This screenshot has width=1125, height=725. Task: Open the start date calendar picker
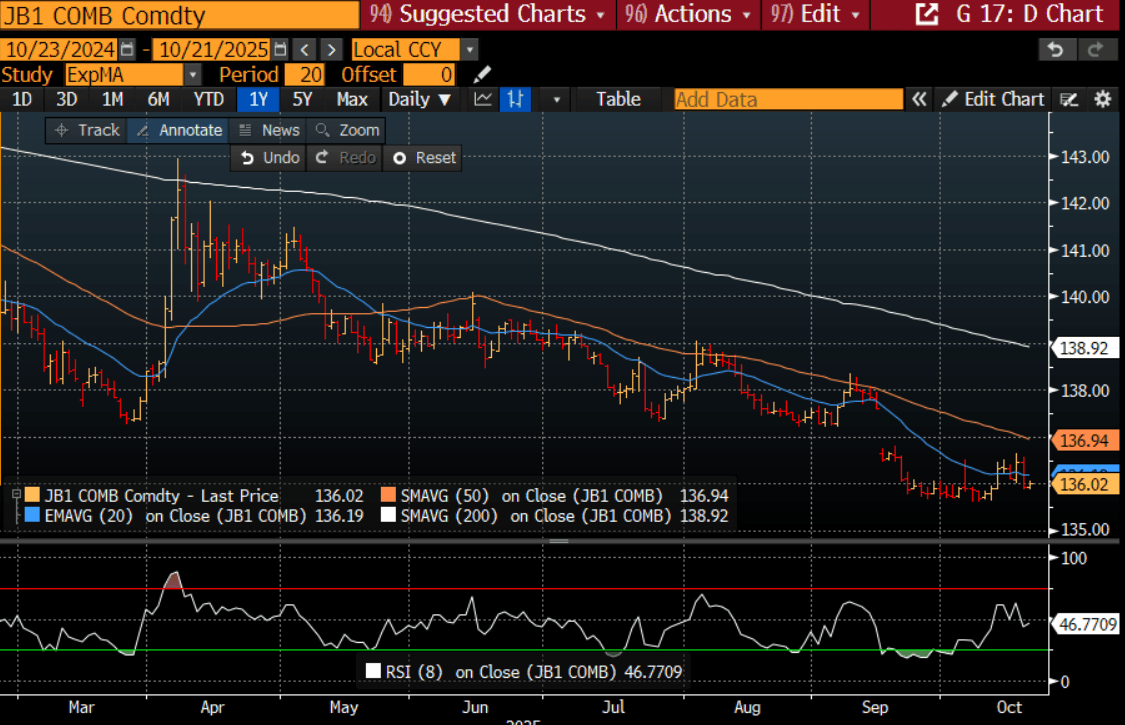coord(126,49)
